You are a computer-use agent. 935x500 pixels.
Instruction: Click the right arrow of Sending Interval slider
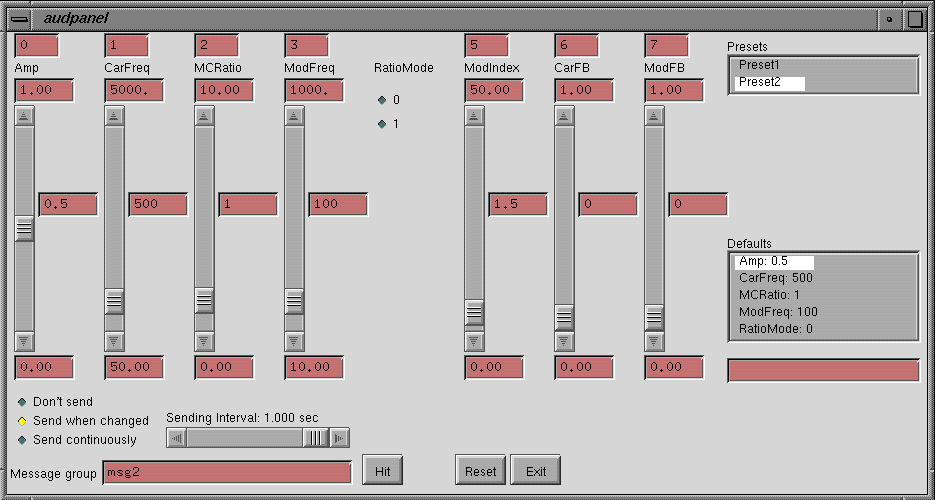(x=339, y=438)
